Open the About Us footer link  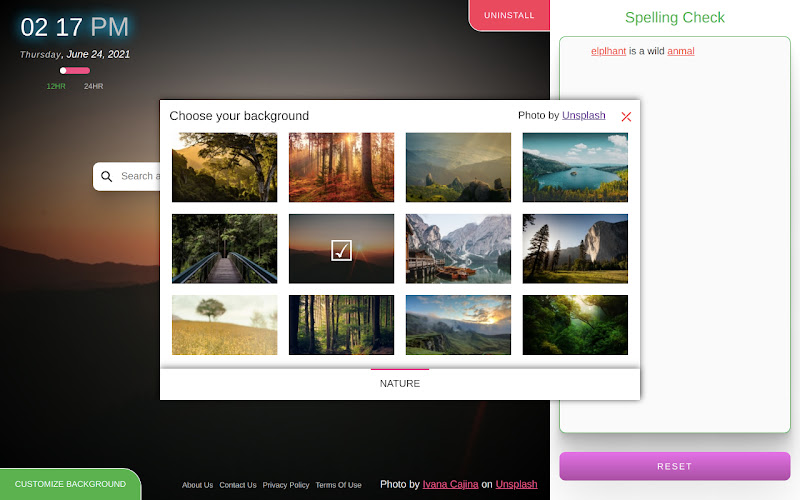pos(197,485)
